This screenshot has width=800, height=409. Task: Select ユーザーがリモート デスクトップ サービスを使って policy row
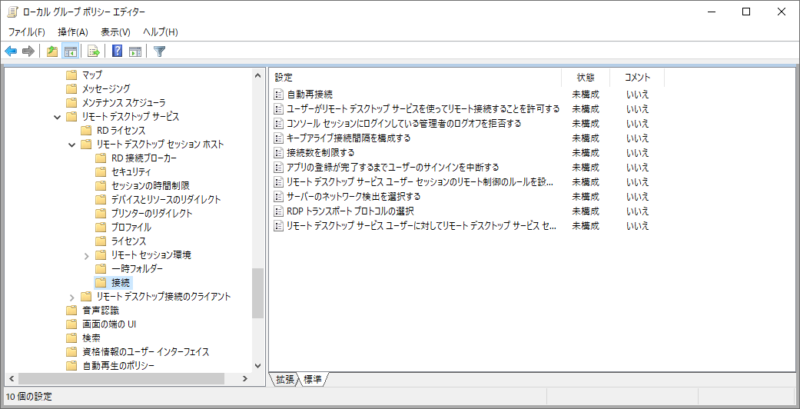click(x=423, y=109)
